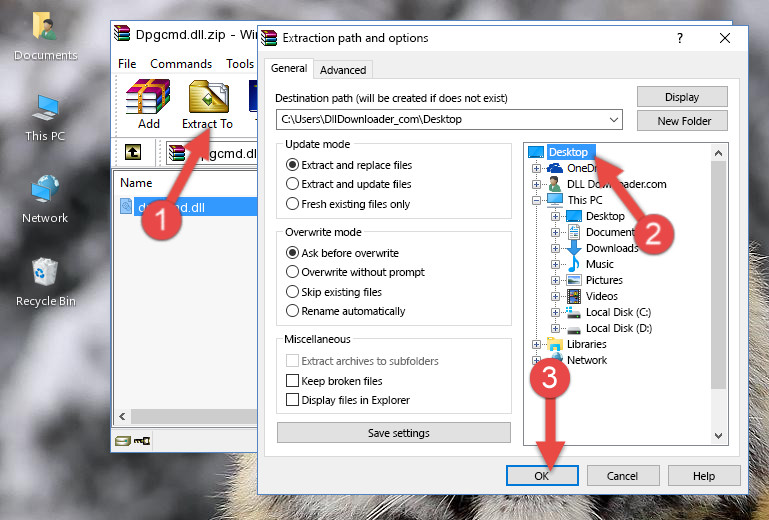Expand the Local Disk (C:) tree node
This screenshot has width=769, height=520.
pos(555,312)
